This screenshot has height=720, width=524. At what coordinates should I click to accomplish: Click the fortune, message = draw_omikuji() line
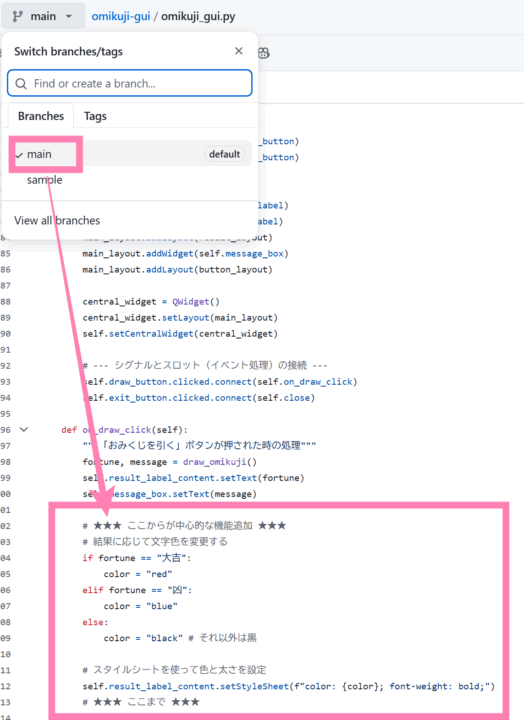[169, 462]
